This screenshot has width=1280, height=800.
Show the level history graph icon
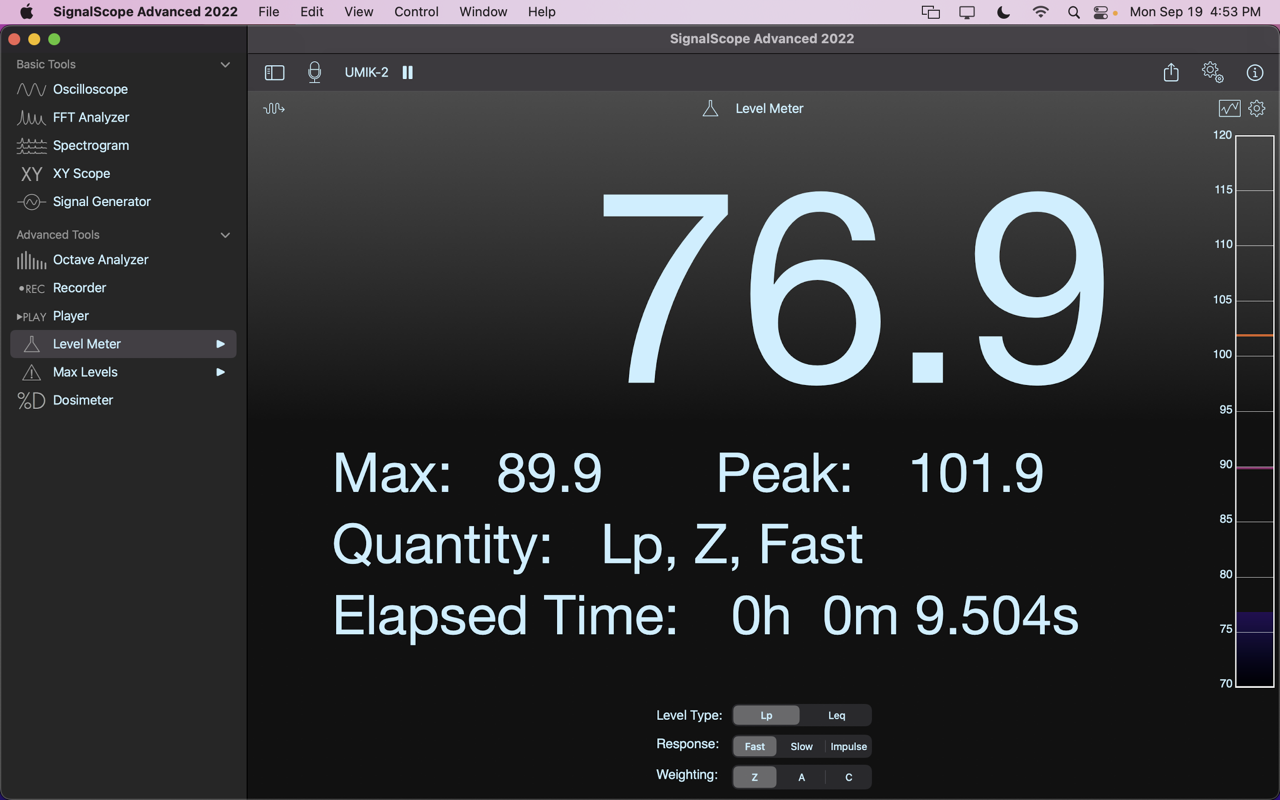[x=1229, y=108]
